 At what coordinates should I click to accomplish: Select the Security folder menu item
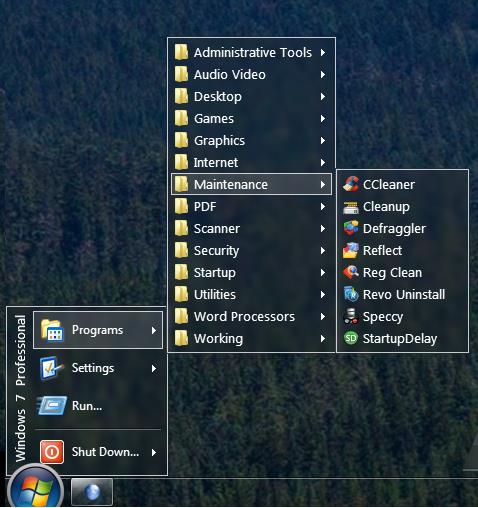(x=251, y=251)
